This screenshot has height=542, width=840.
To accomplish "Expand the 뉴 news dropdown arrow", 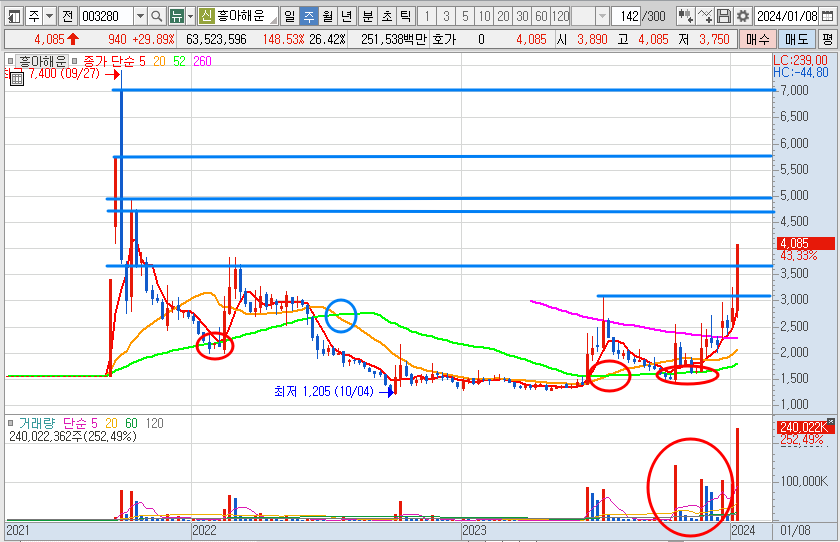I will point(190,17).
